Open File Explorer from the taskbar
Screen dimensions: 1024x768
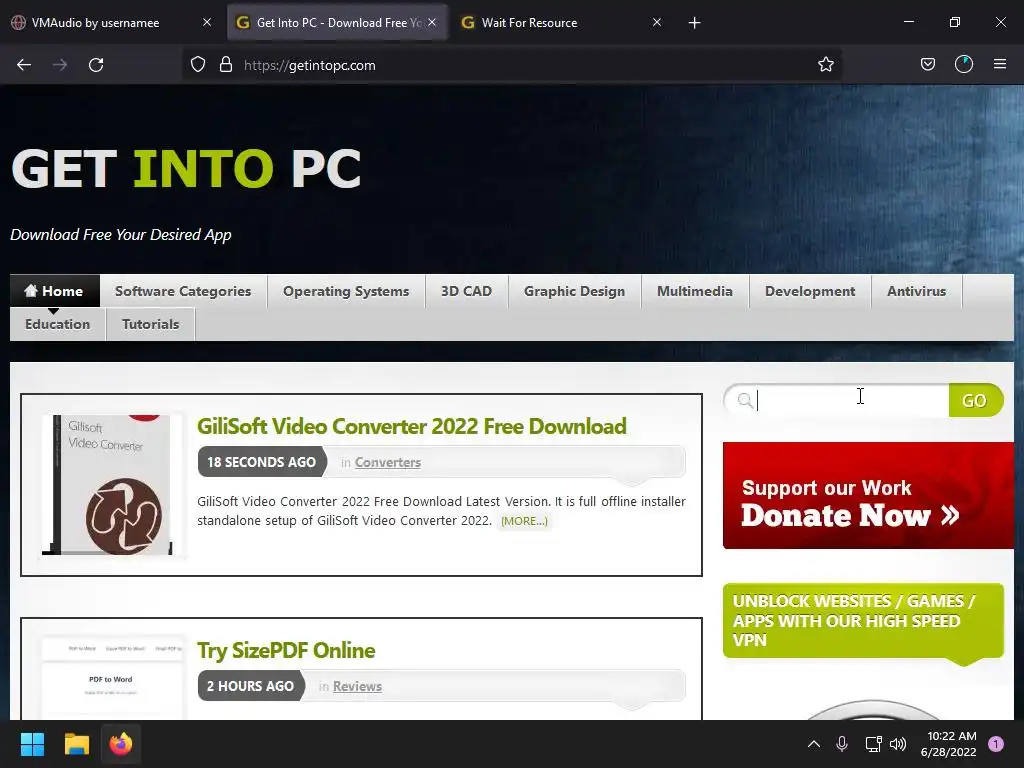coord(76,744)
